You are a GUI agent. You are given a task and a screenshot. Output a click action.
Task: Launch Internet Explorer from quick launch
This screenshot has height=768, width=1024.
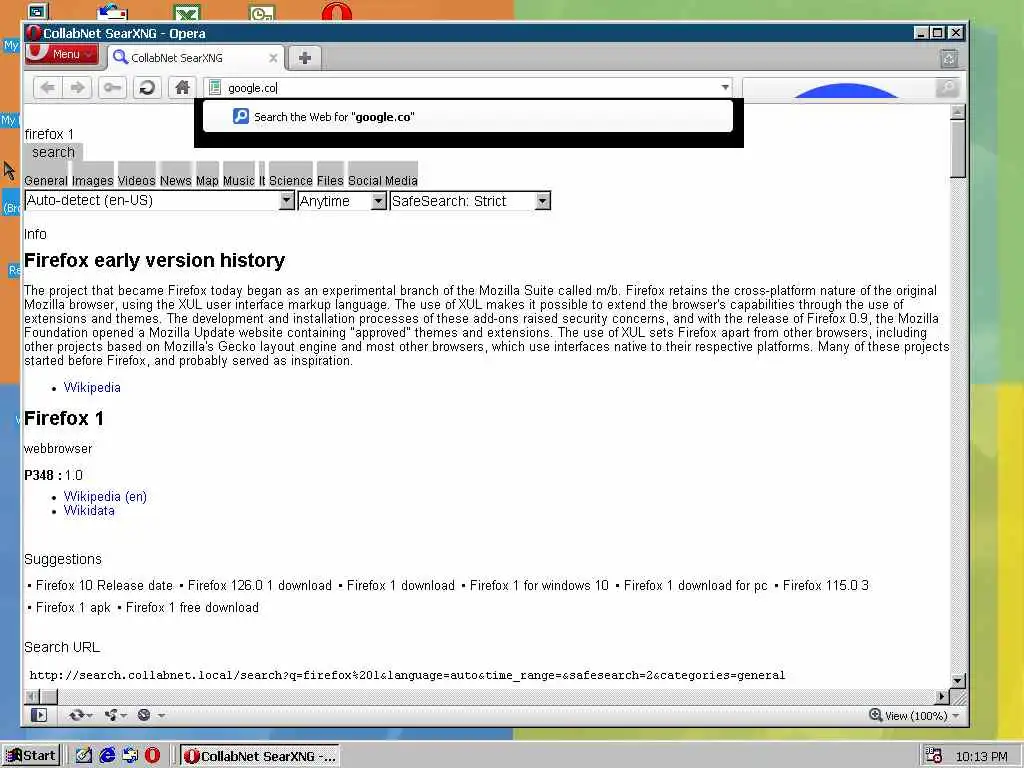pos(106,756)
